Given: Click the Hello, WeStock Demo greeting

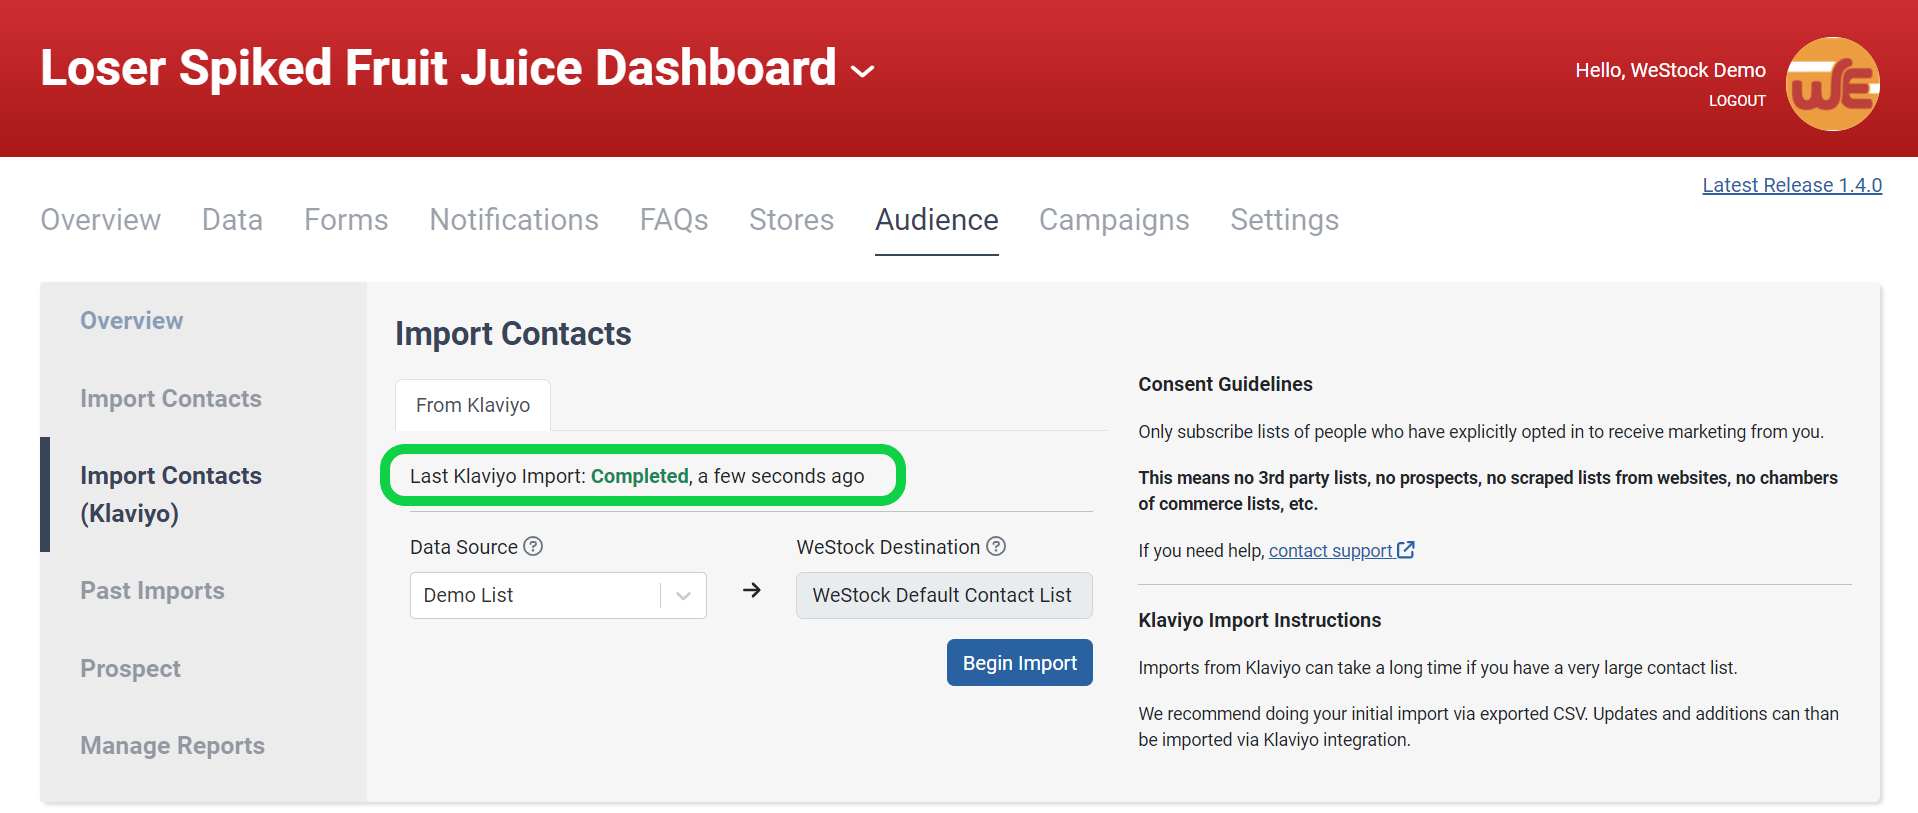Looking at the screenshot, I should 1670,70.
